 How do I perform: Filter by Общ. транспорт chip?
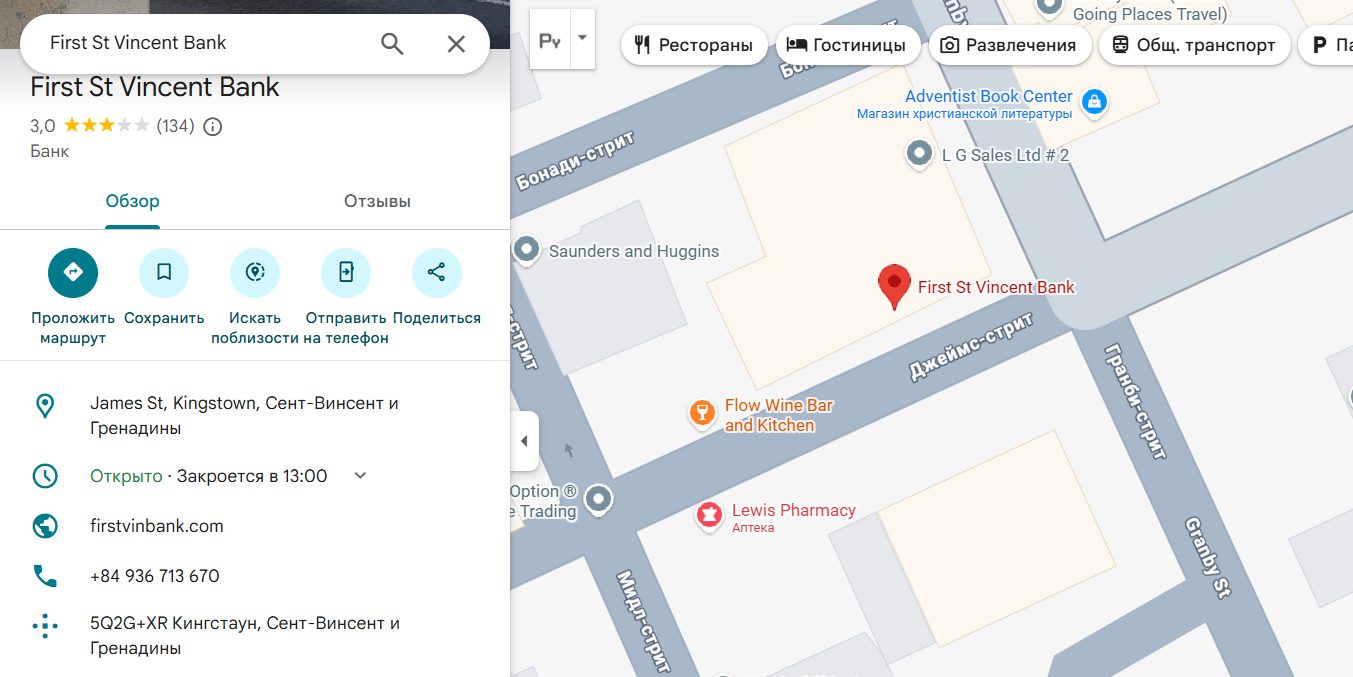1194,45
